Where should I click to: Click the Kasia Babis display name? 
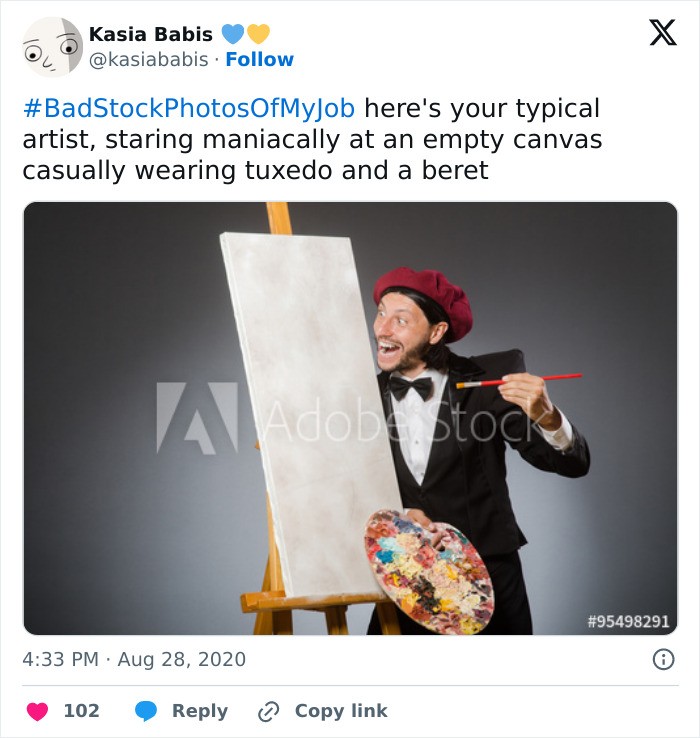[150, 34]
